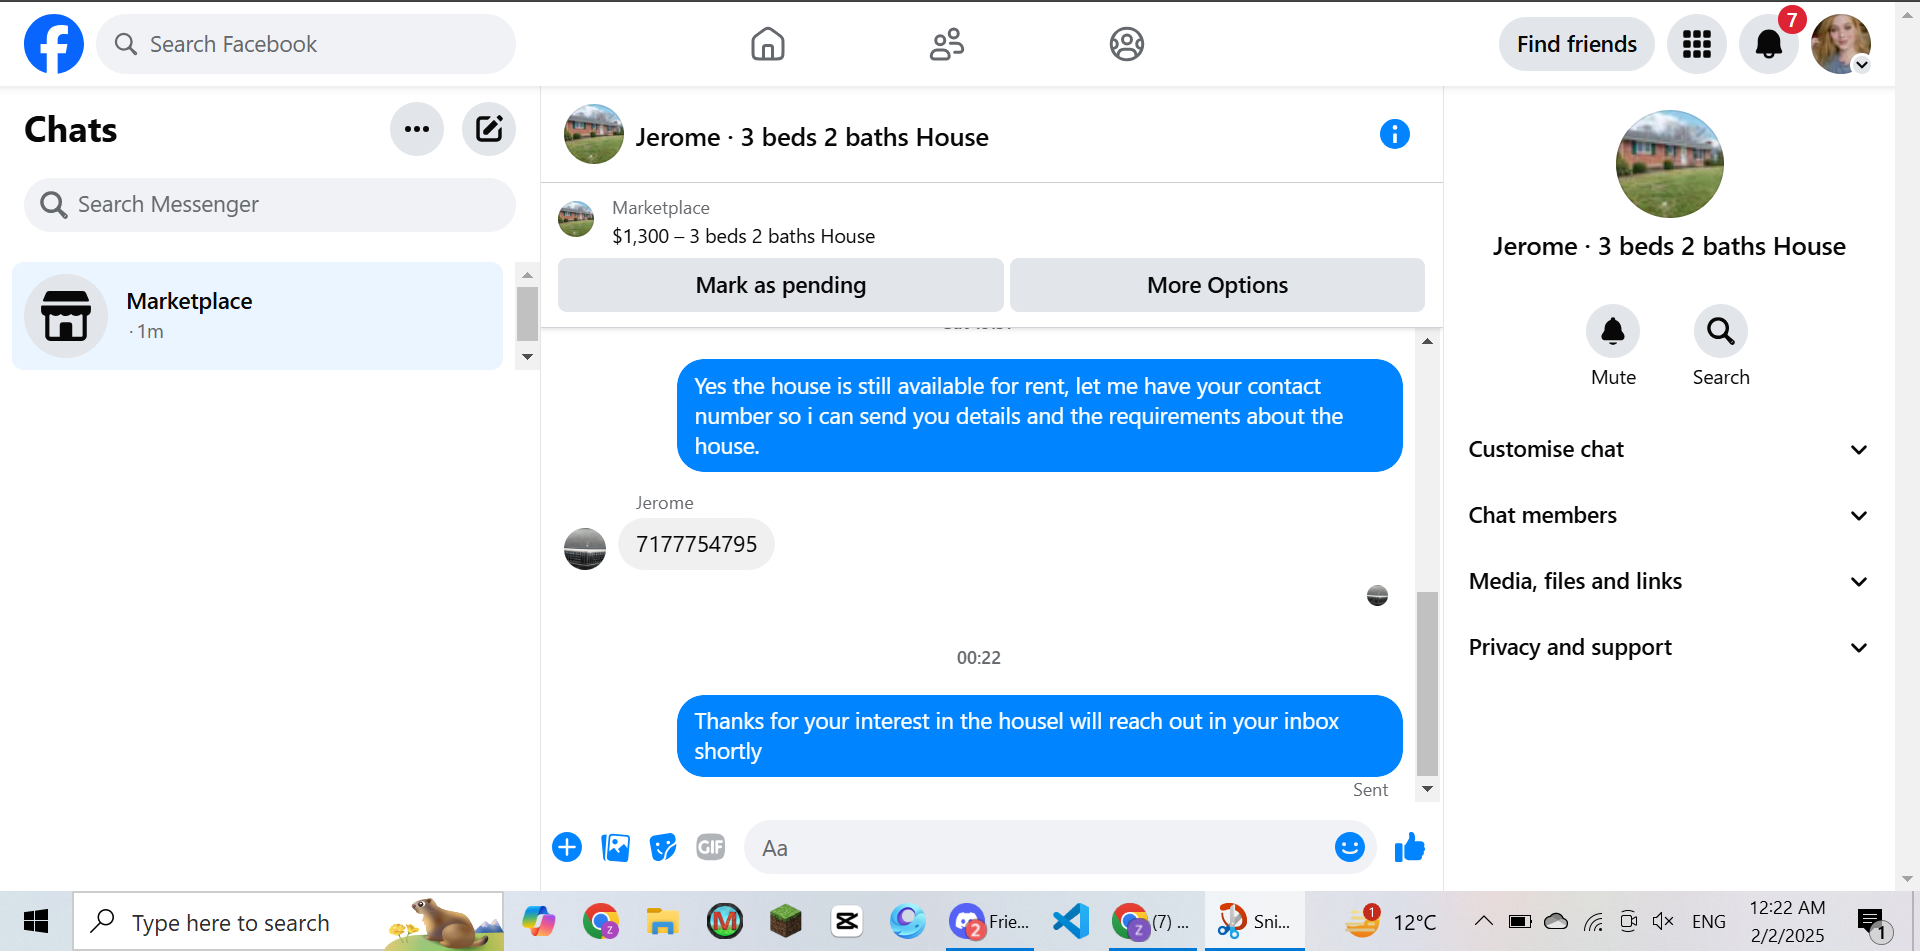Send a thumbs-up like
This screenshot has height=951, width=1920.
(x=1409, y=848)
